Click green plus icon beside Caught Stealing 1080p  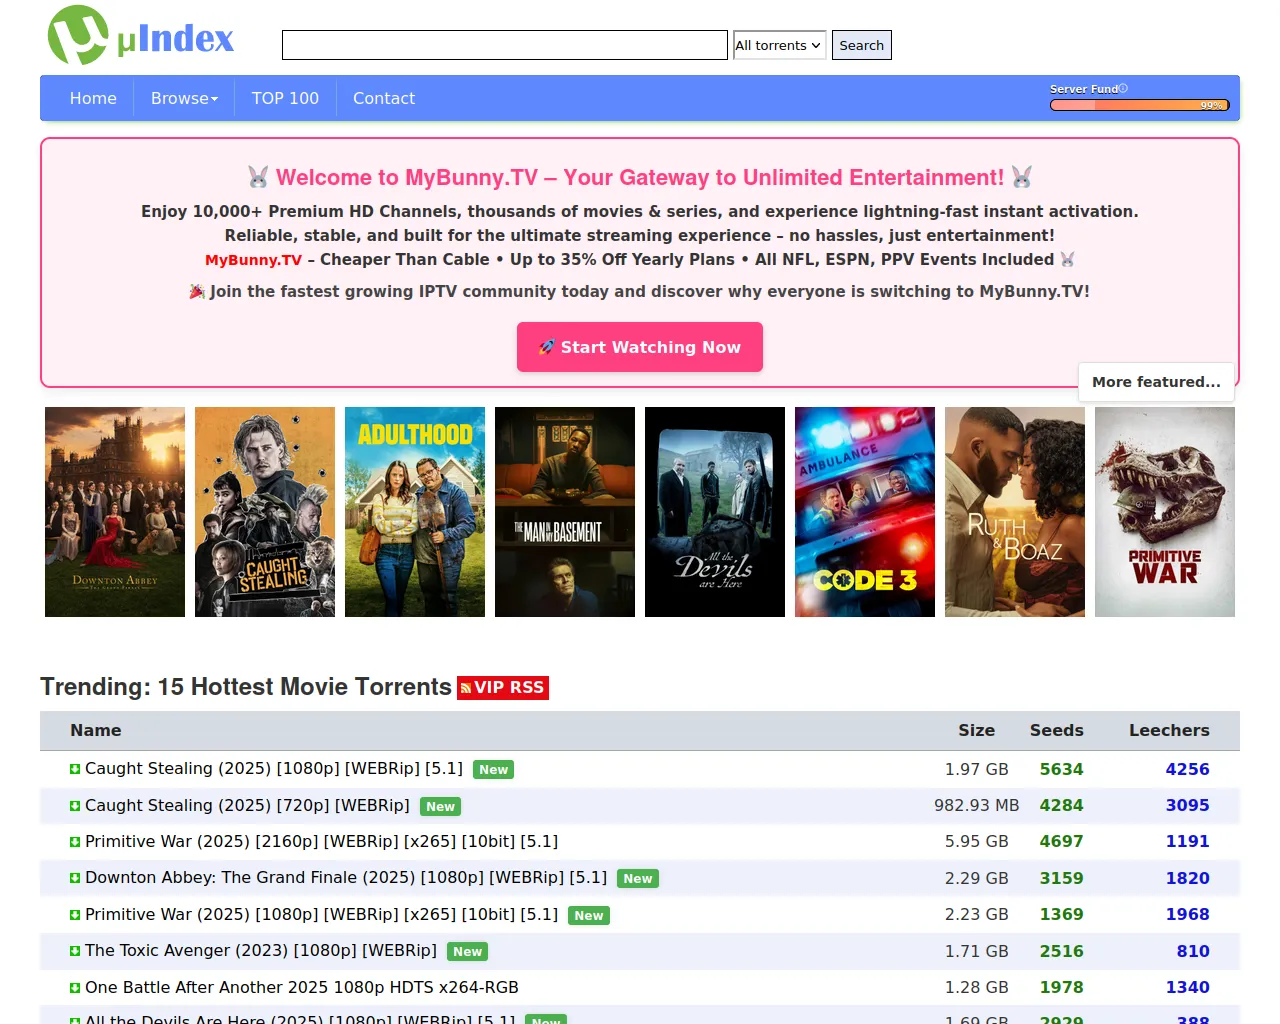75,769
